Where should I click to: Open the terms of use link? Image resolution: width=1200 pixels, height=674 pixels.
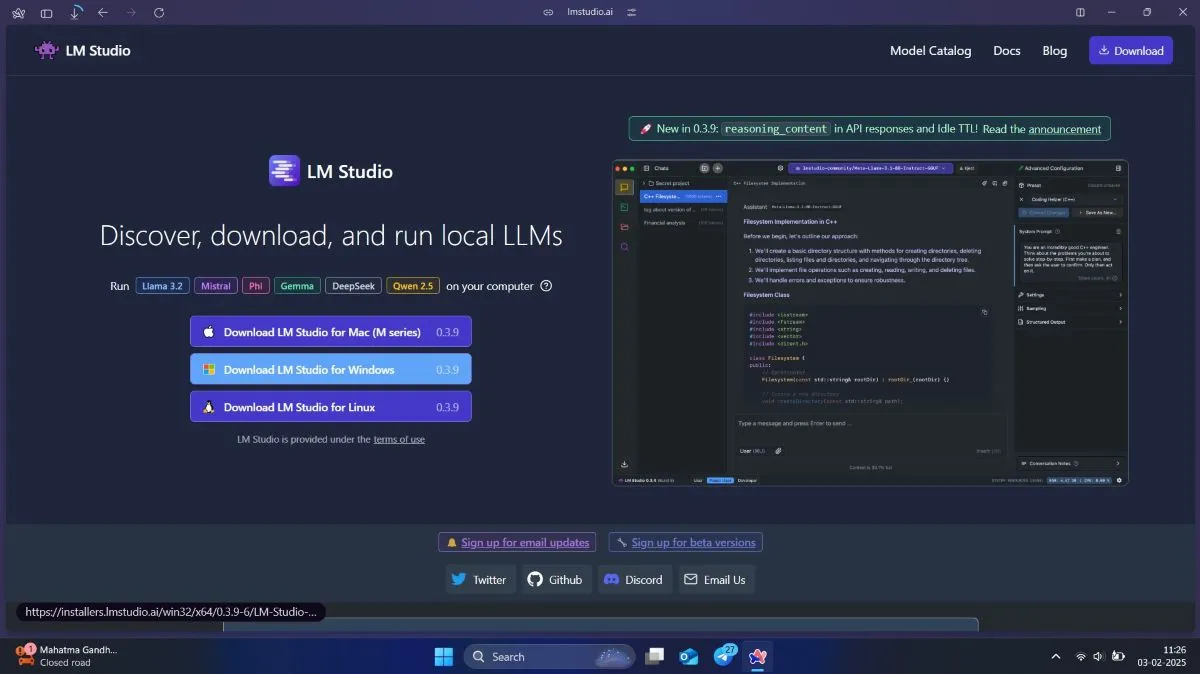(x=399, y=439)
